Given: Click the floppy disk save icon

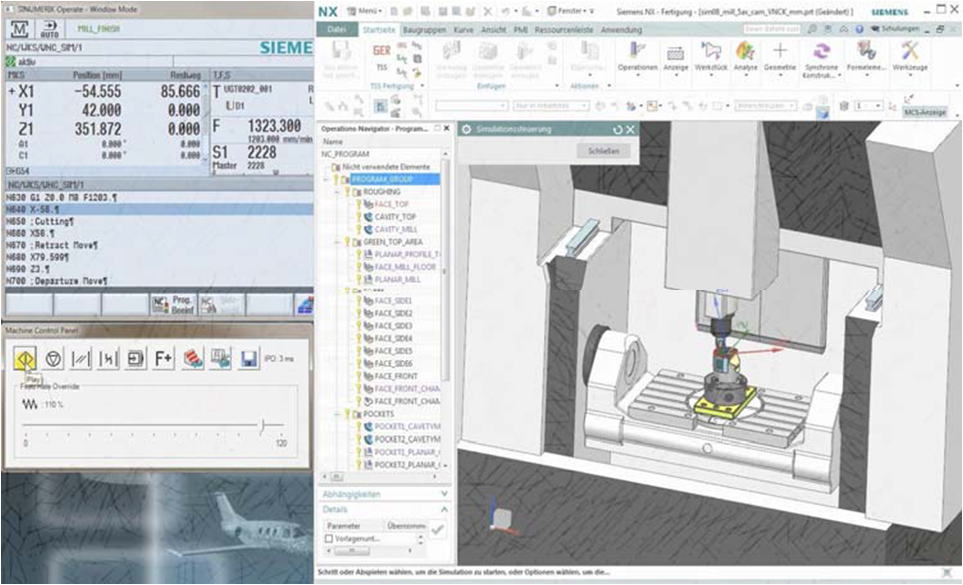Looking at the screenshot, I should 249,358.
